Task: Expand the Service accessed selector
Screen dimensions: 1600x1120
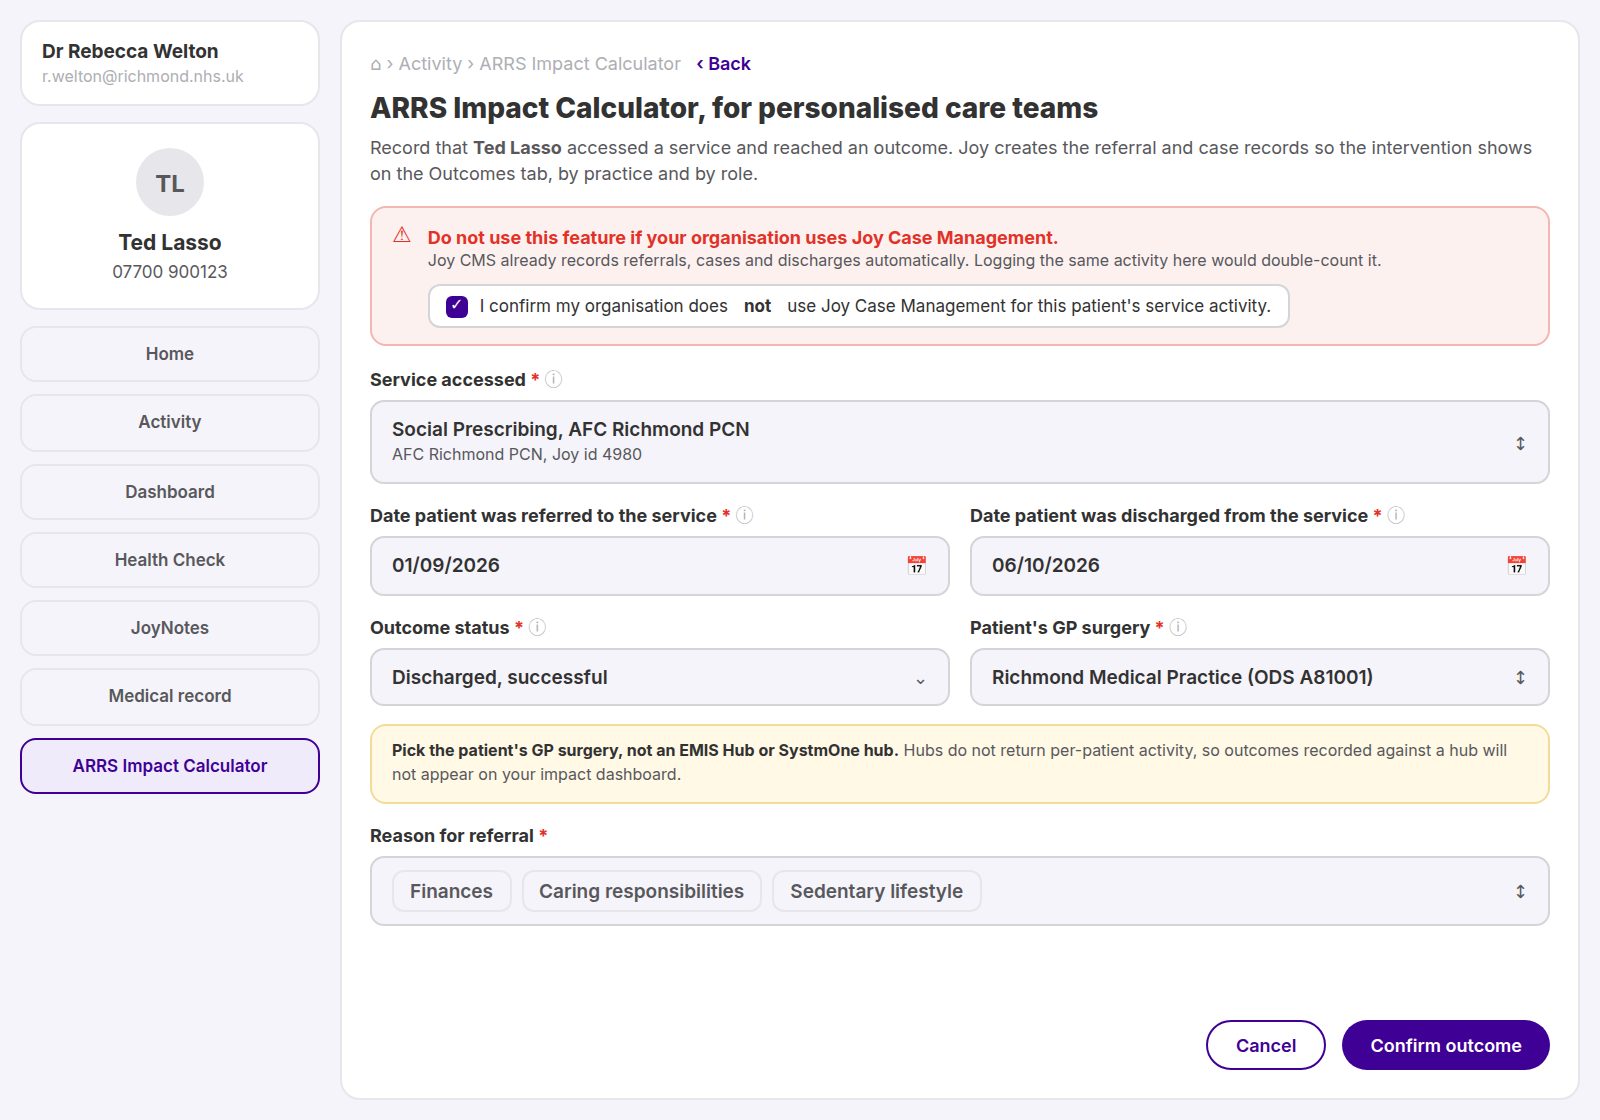Action: click(x=960, y=442)
